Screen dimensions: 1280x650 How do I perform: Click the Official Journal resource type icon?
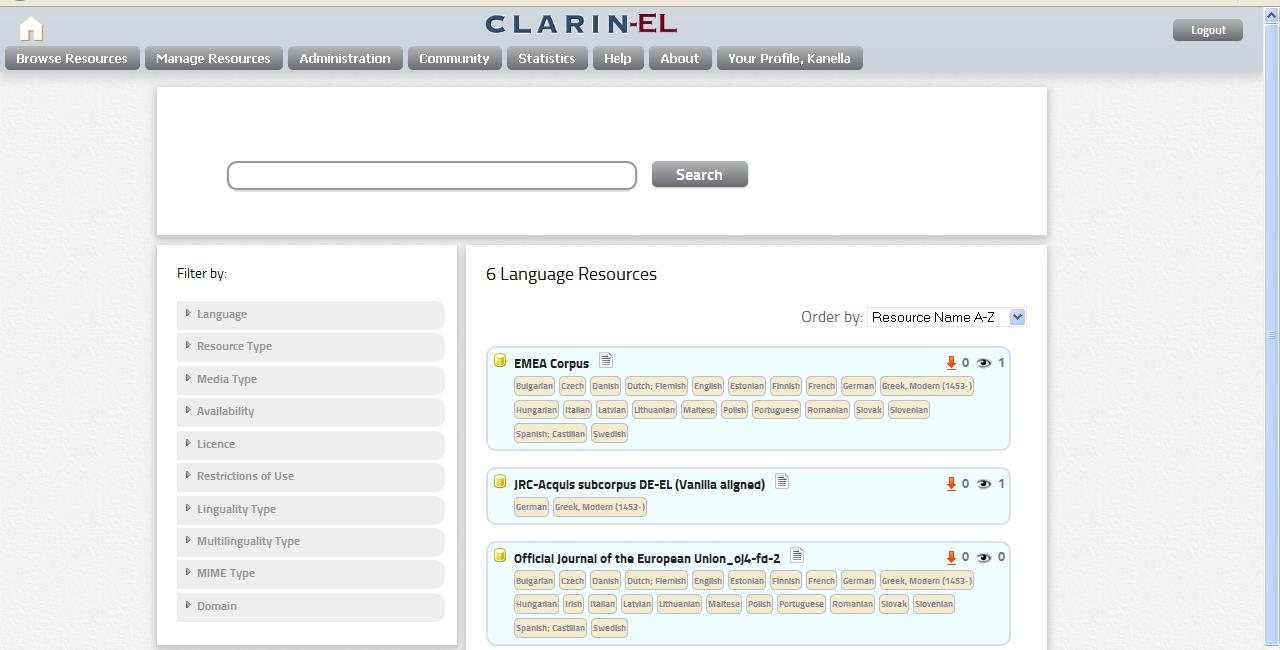click(500, 555)
